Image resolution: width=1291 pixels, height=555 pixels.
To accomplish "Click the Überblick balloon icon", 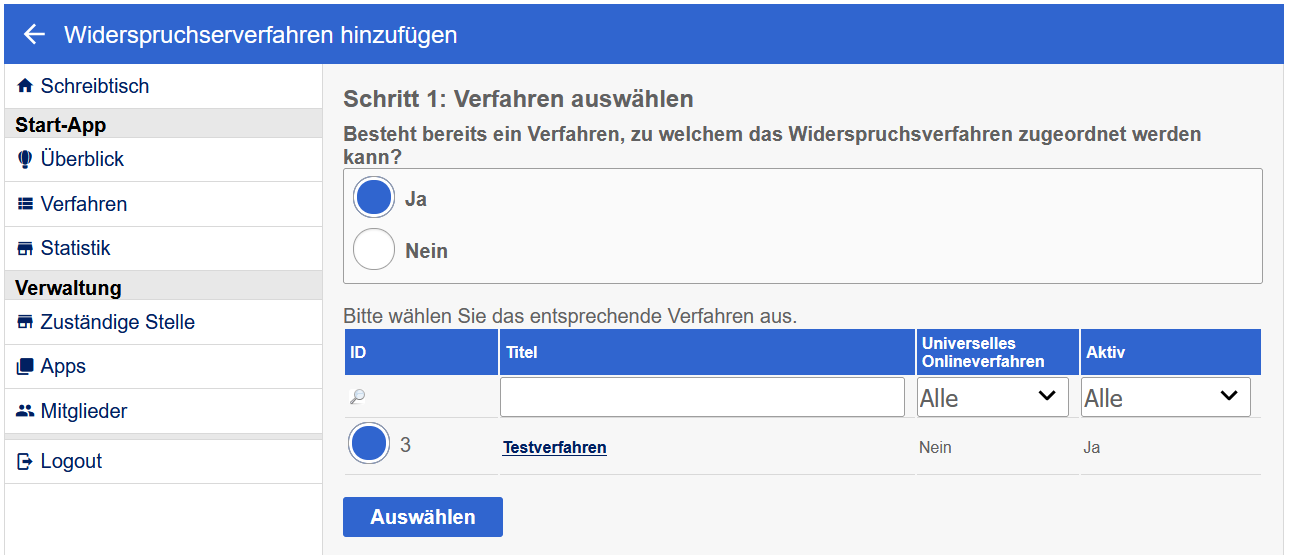I will pyautogui.click(x=25, y=160).
